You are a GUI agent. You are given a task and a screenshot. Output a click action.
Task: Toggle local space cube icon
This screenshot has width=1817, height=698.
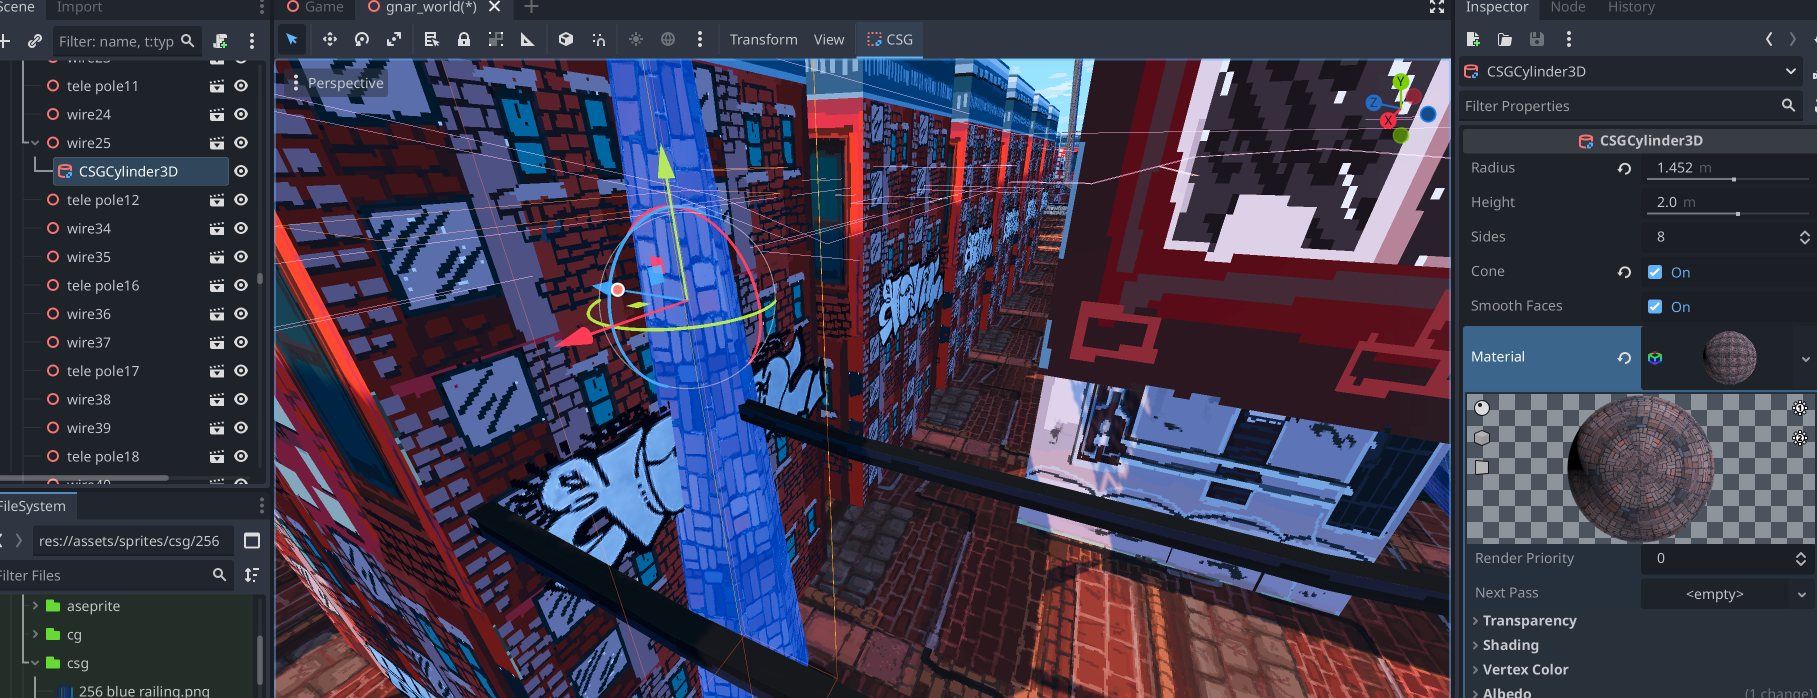click(566, 39)
